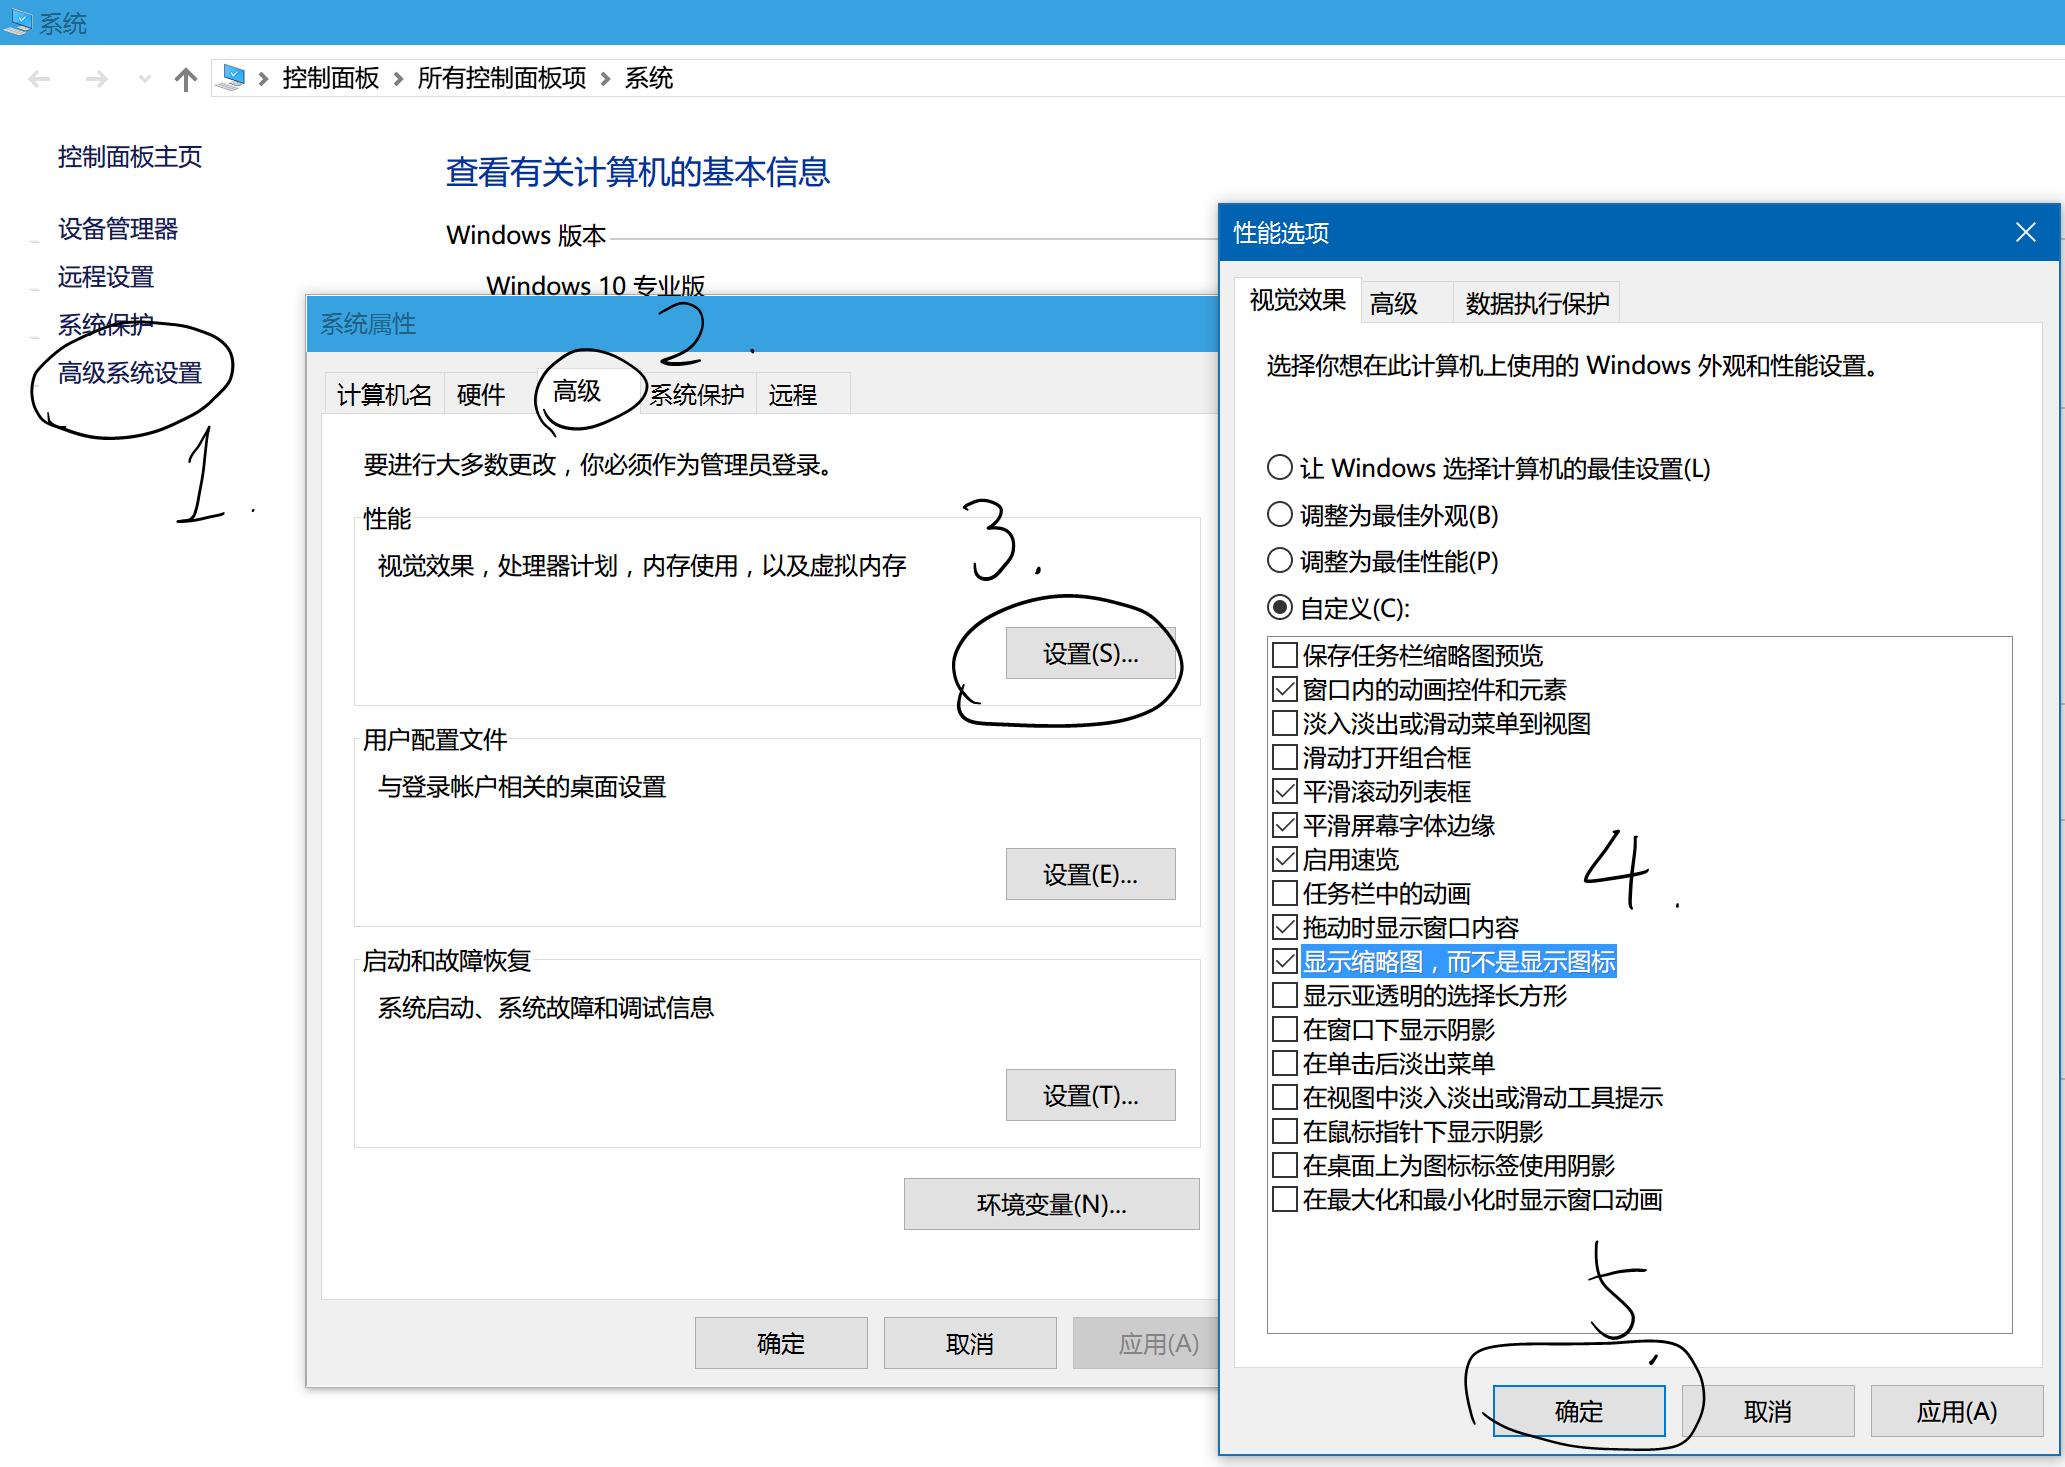
Task: Switch to 数据执行保护 tab
Action: click(x=1536, y=303)
